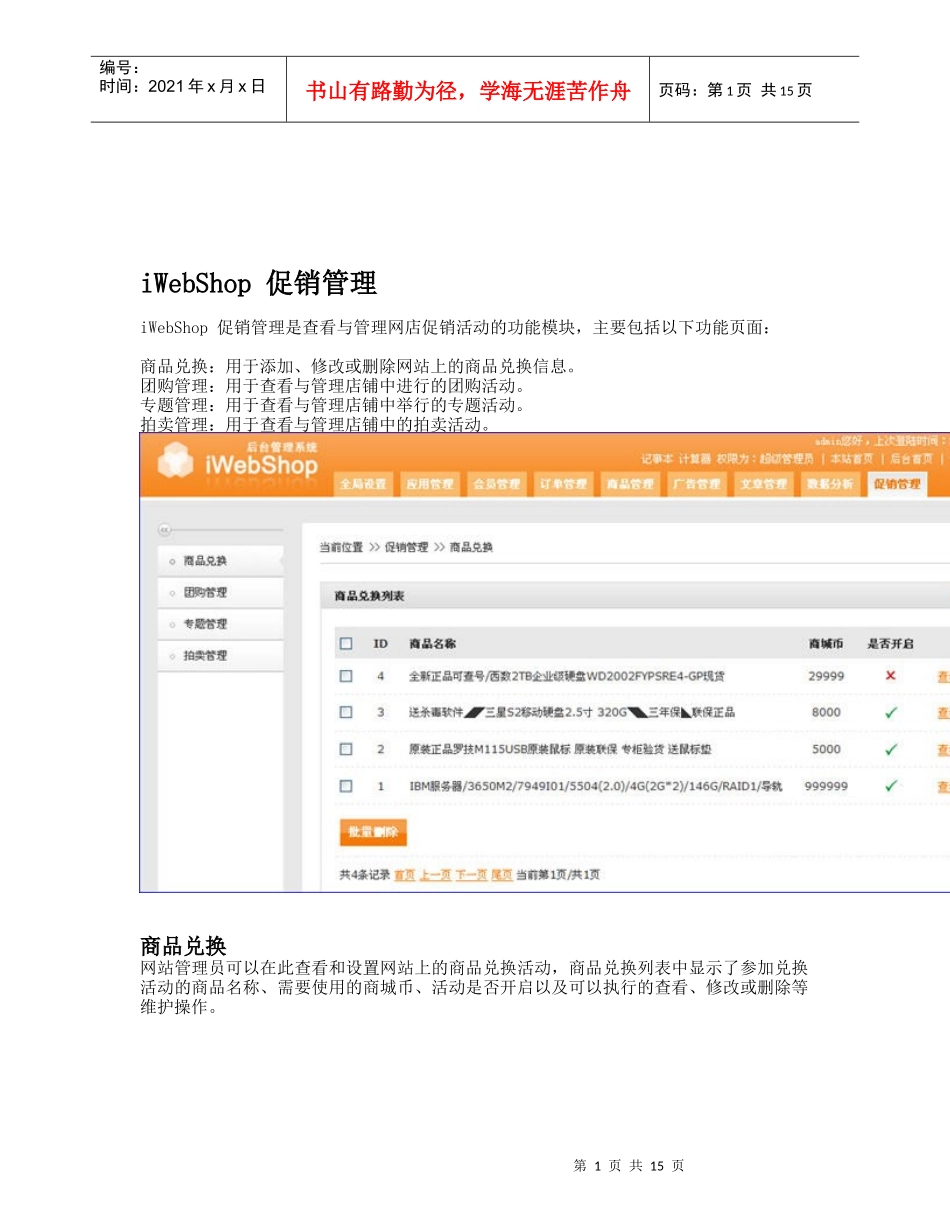This screenshot has width=950, height=1230.
Task: Open the 全局设置 tab
Action: pos(363,484)
